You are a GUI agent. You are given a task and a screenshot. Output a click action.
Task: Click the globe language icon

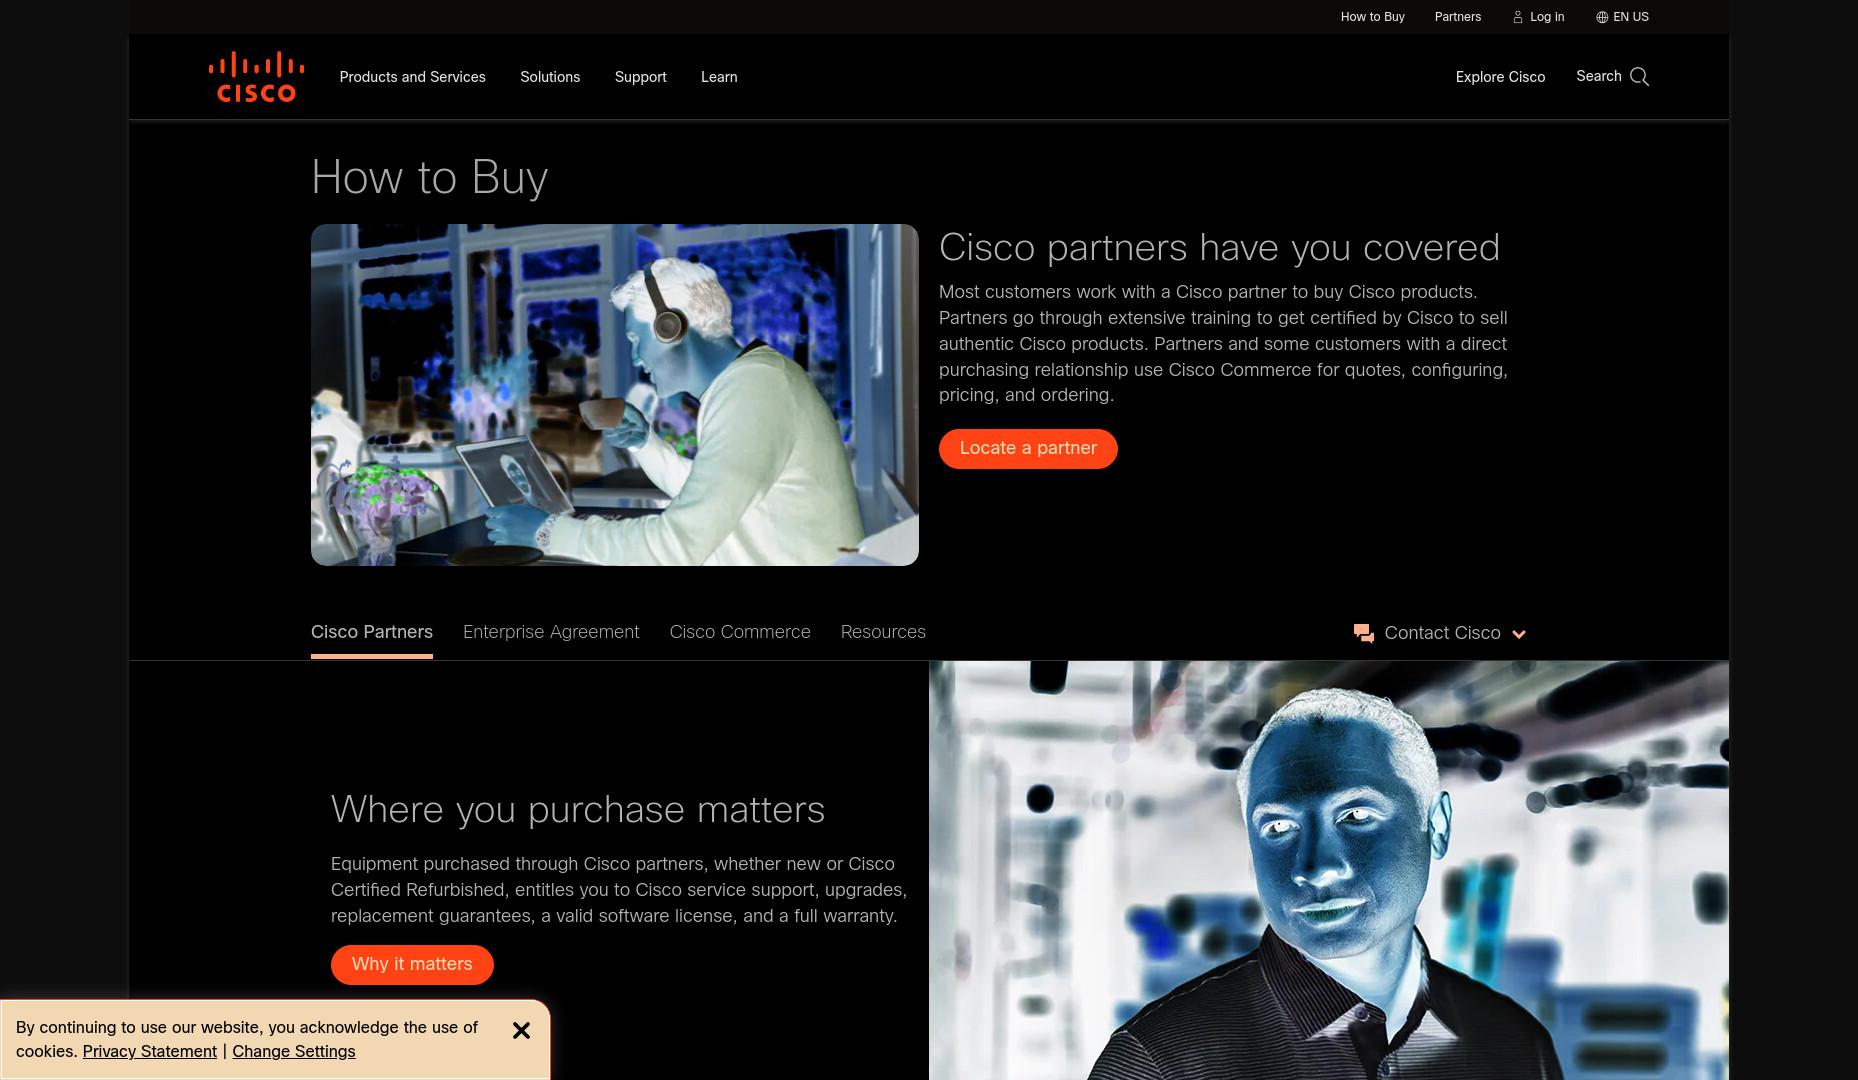[x=1602, y=17]
